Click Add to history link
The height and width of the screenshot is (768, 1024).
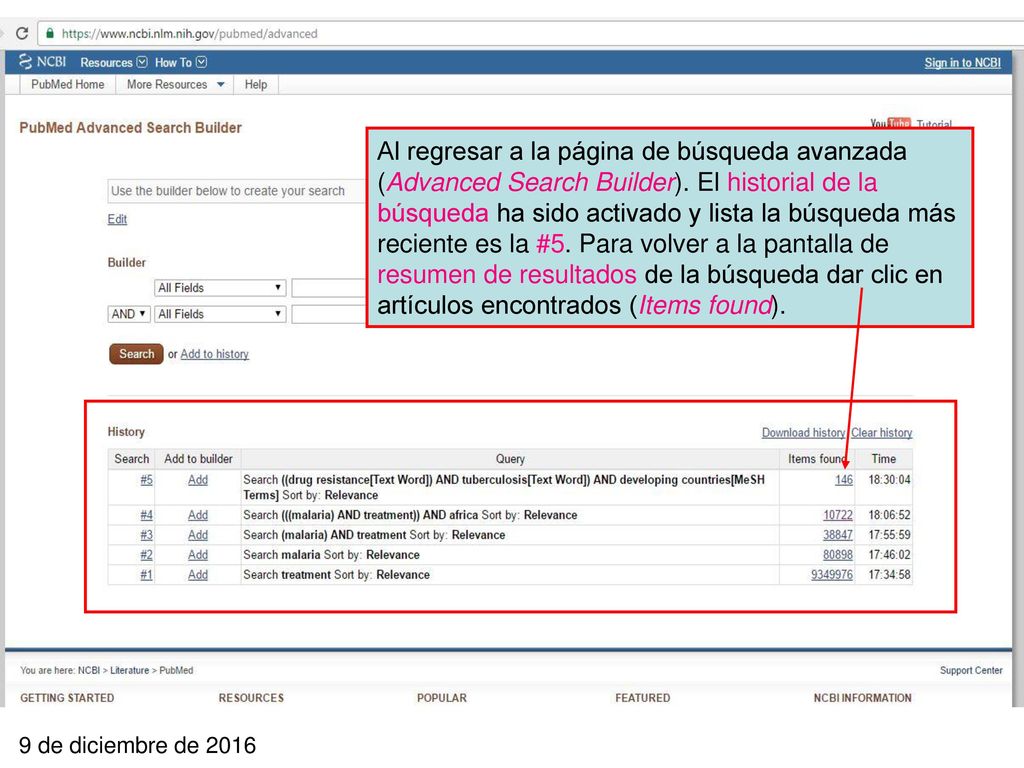[x=214, y=354]
